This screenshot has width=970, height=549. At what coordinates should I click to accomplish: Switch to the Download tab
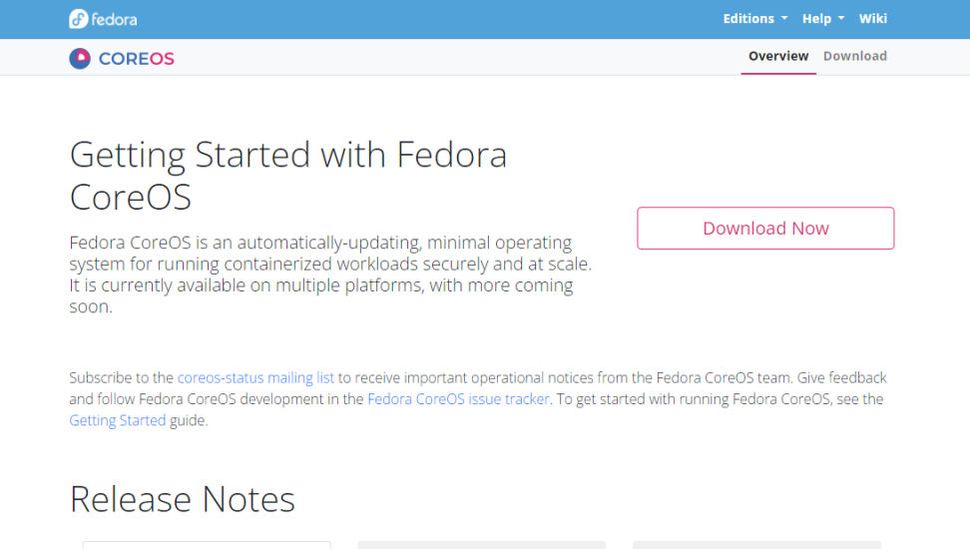click(x=855, y=56)
